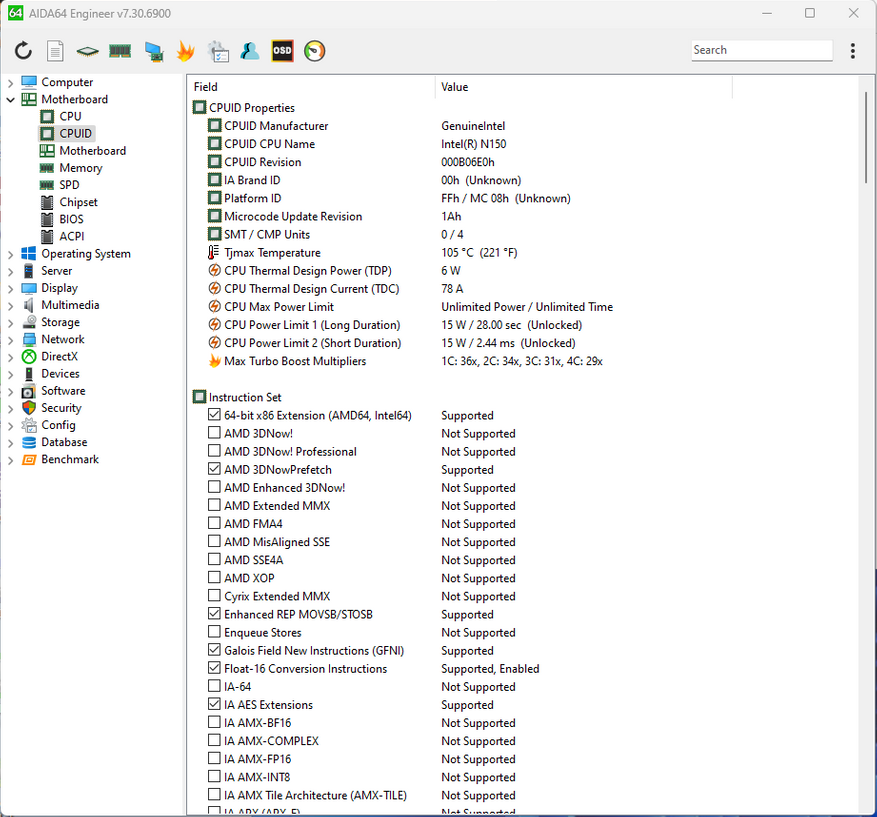Screen dimensions: 877x817
Task: Toggle the Enqueue Stores checkbox
Action: [x=214, y=633]
